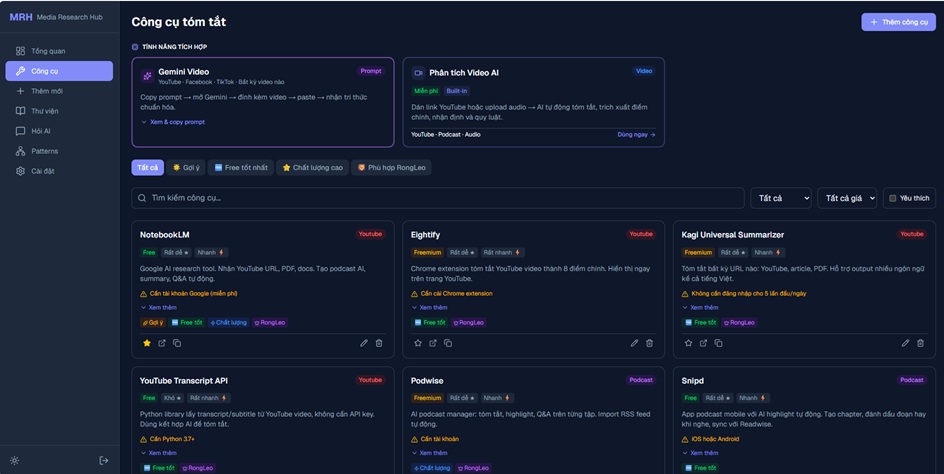Image resolution: width=944 pixels, height=474 pixels.
Task: Expand Xem thêm on Podwise card
Action: click(429, 453)
